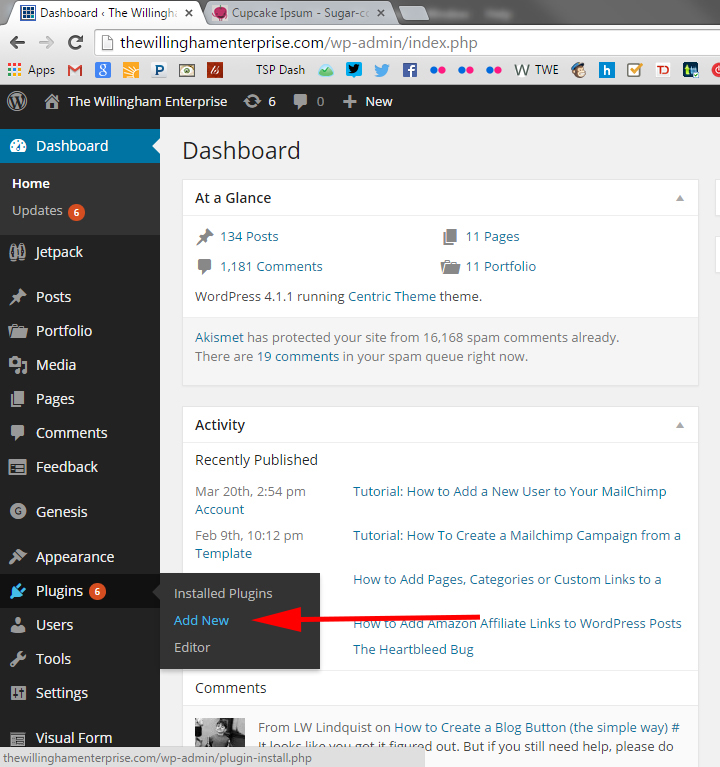Open the Comments sidebar menu
The image size is (720, 767).
[x=80, y=433]
